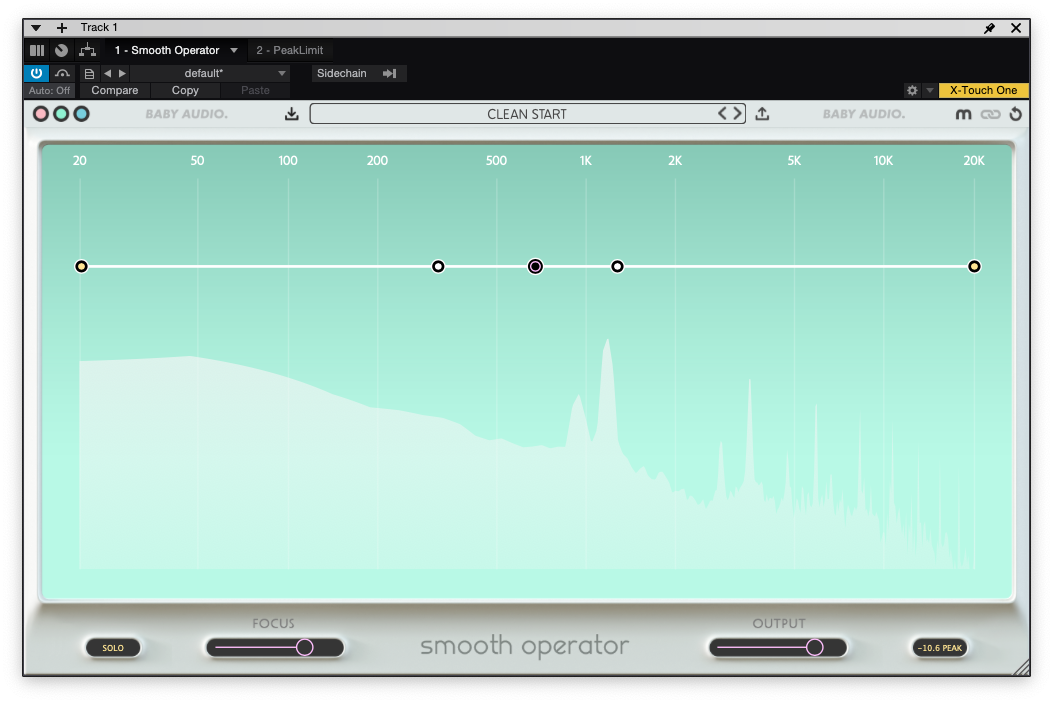Load the next host preset arrow
The width and height of the screenshot is (1053, 703).
coord(122,73)
